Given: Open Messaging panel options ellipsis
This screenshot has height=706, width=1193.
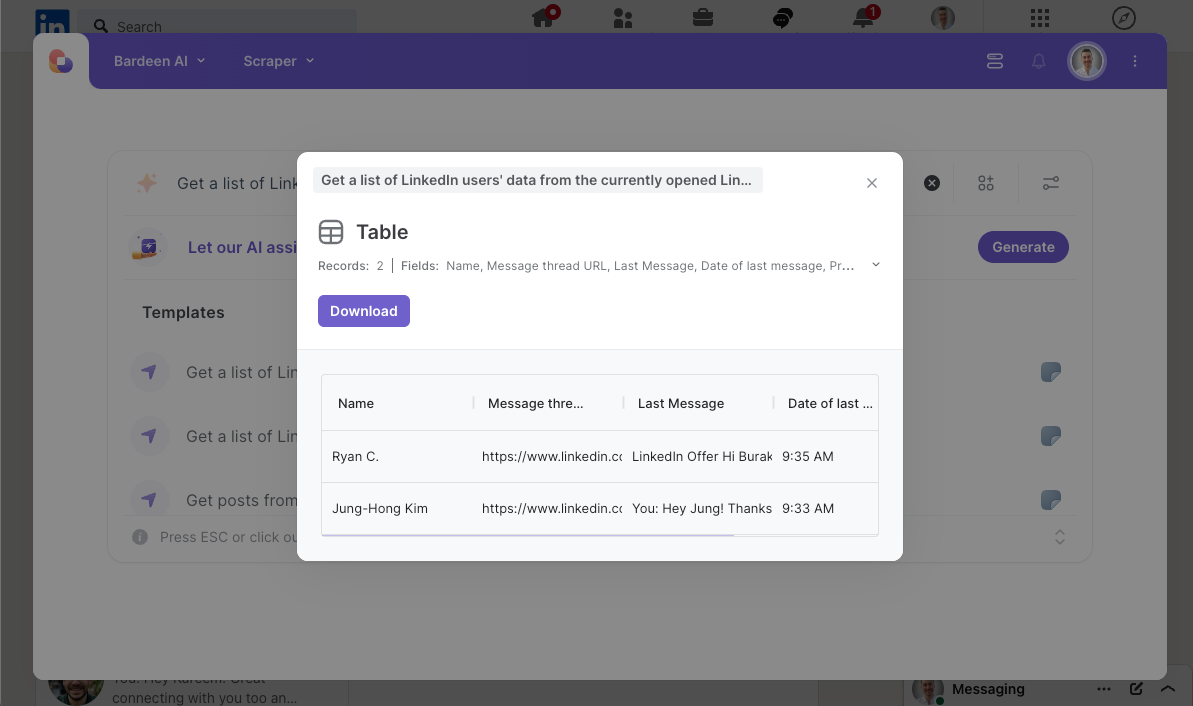Looking at the screenshot, I should (1104, 689).
